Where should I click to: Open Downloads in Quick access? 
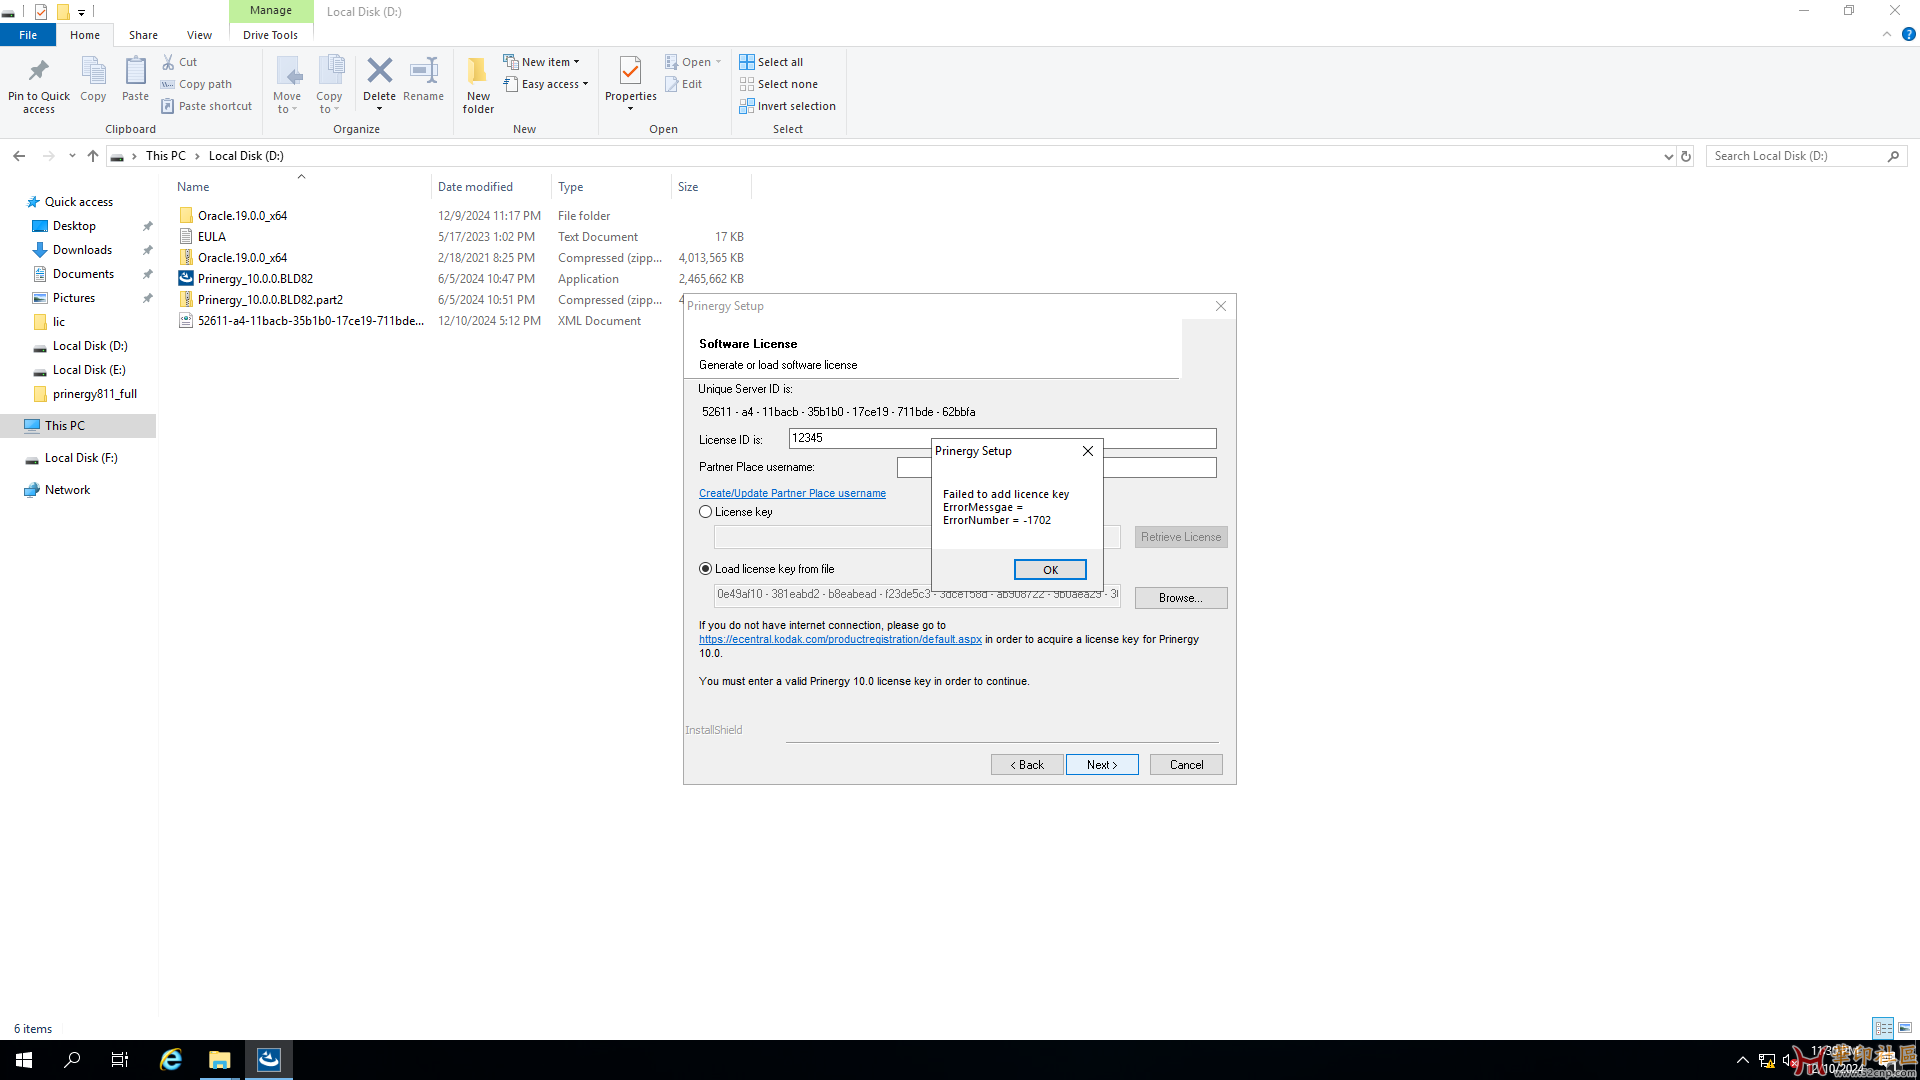pos(82,250)
